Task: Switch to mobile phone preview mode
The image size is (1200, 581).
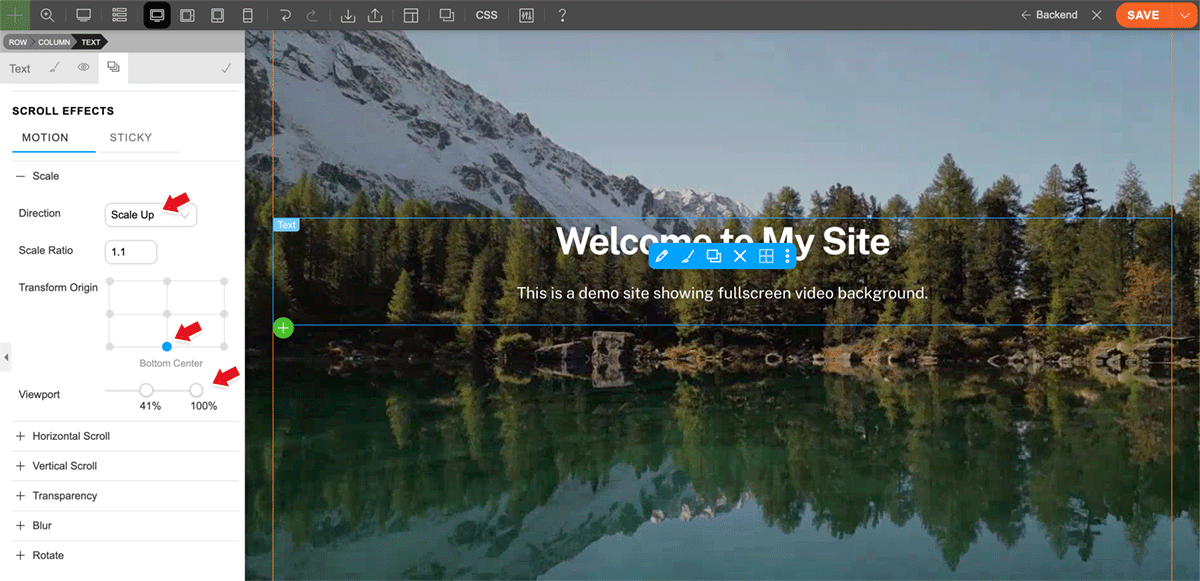Action: pos(248,15)
